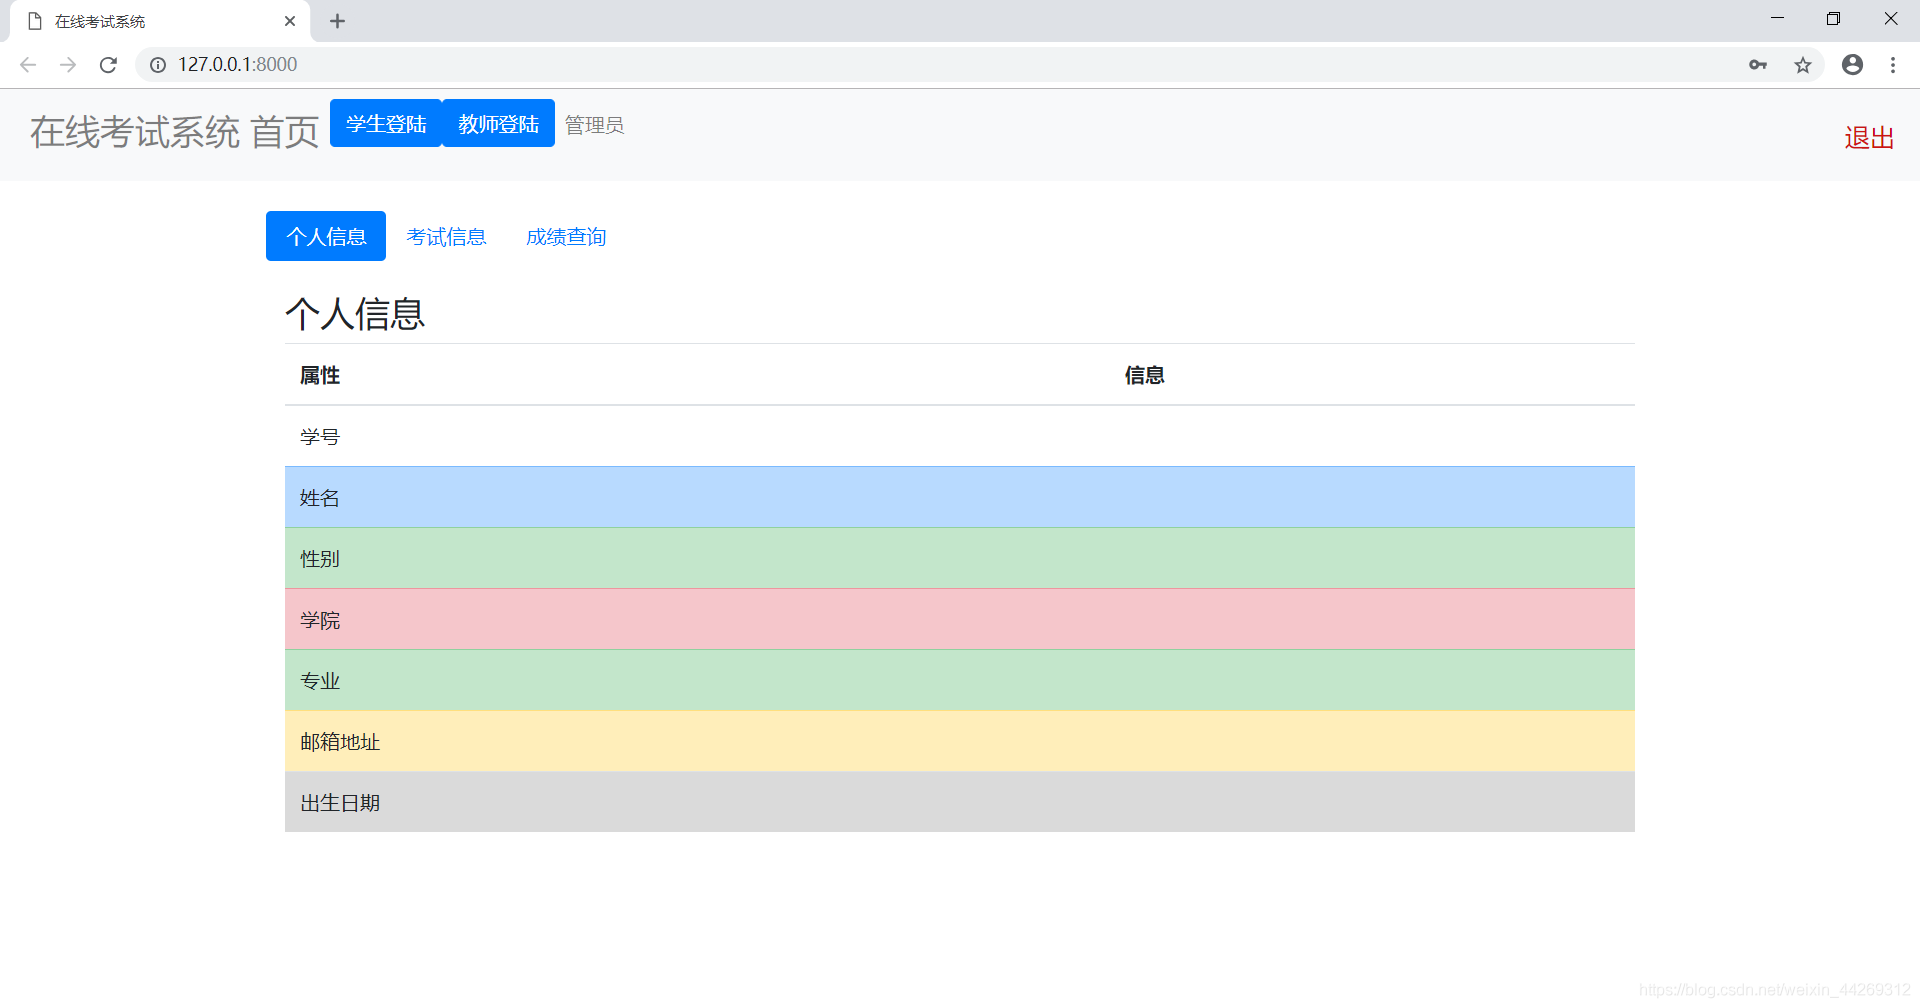This screenshot has width=1920, height=1008.
Task: Open the Chrome profile avatar
Action: [1852, 65]
